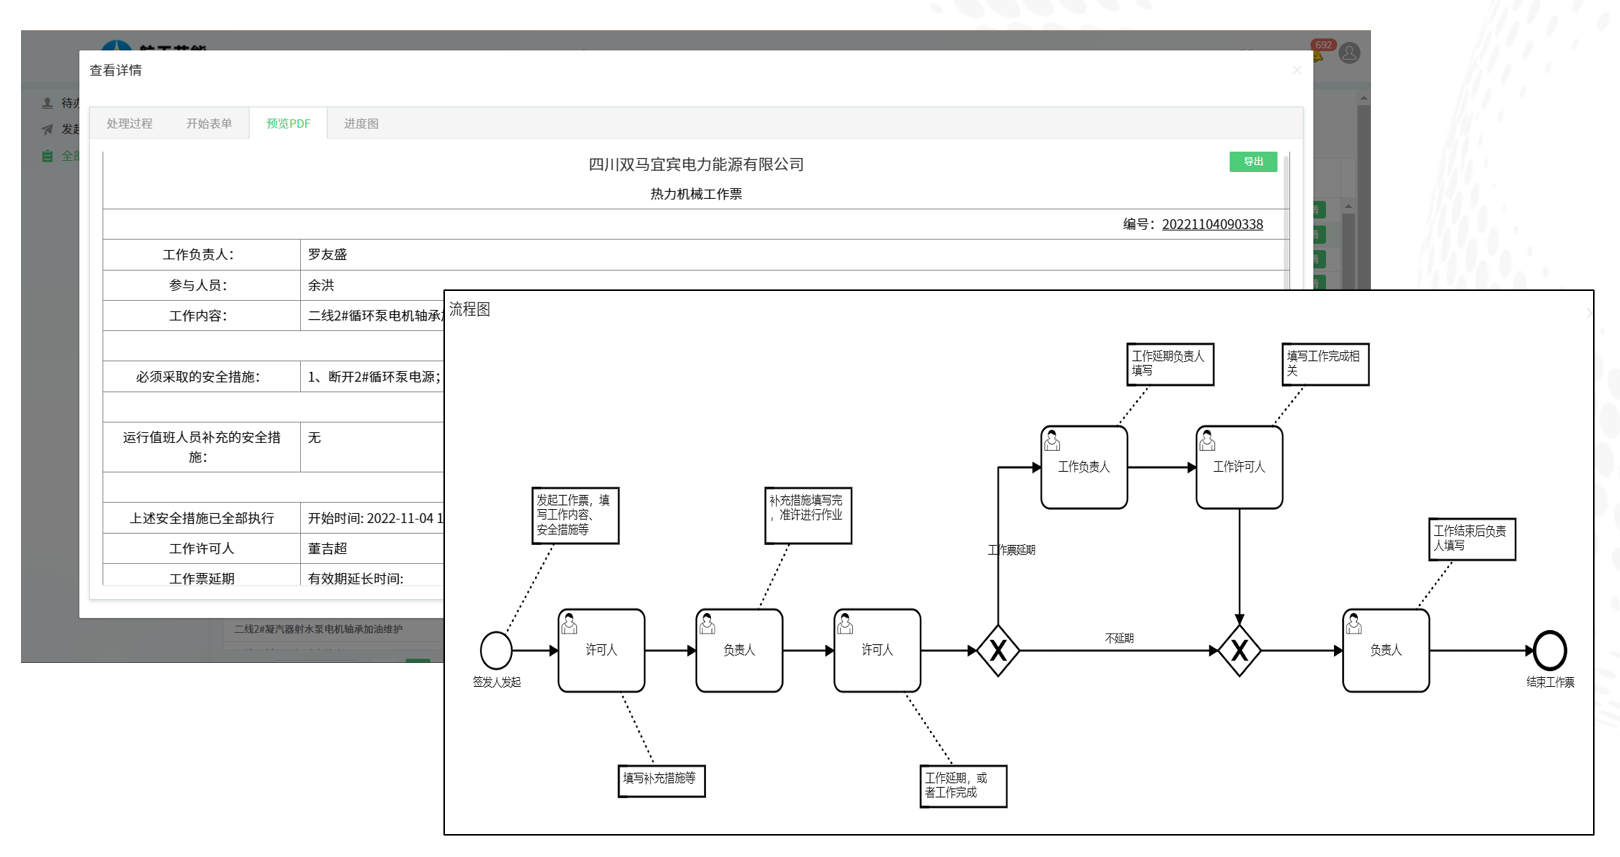Viewport: 1620px width, 857px height.
Task: Click the 全部 clipboard icon in sidebar
Action: (47, 156)
